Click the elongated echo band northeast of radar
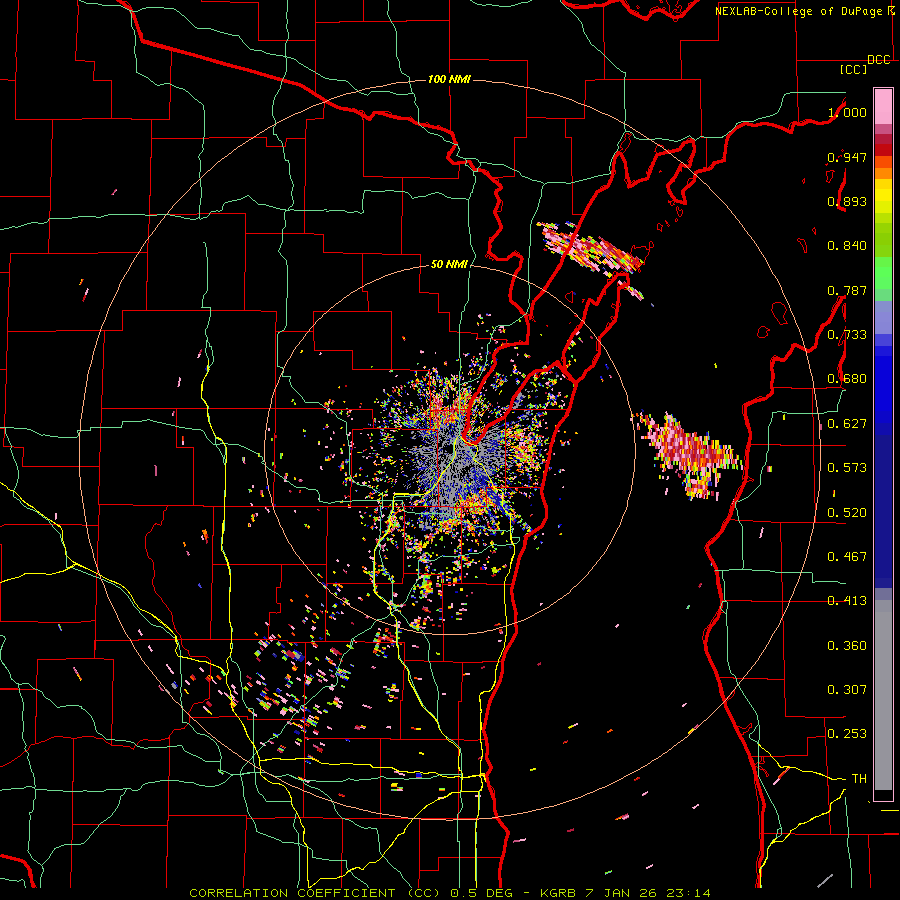This screenshot has width=900, height=900. pos(591,250)
